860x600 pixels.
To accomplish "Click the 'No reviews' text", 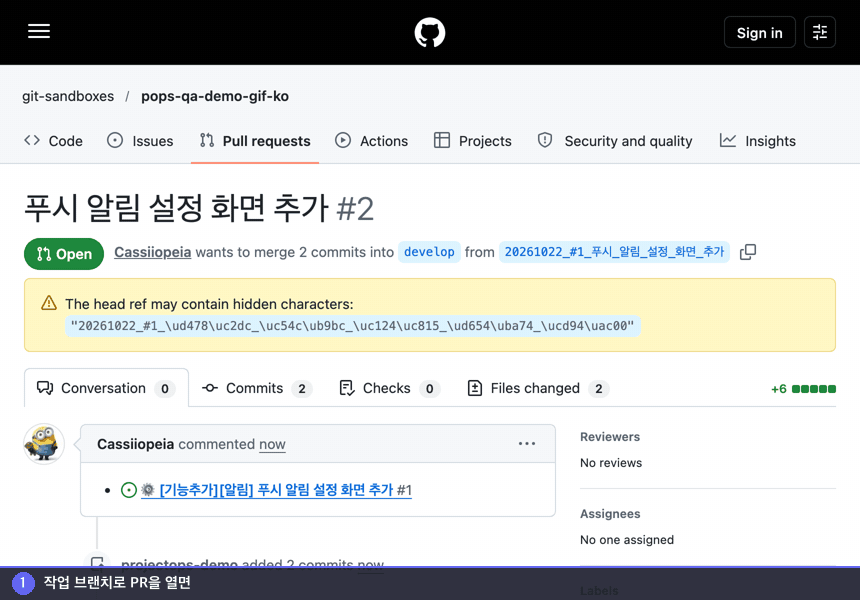I will coord(611,463).
